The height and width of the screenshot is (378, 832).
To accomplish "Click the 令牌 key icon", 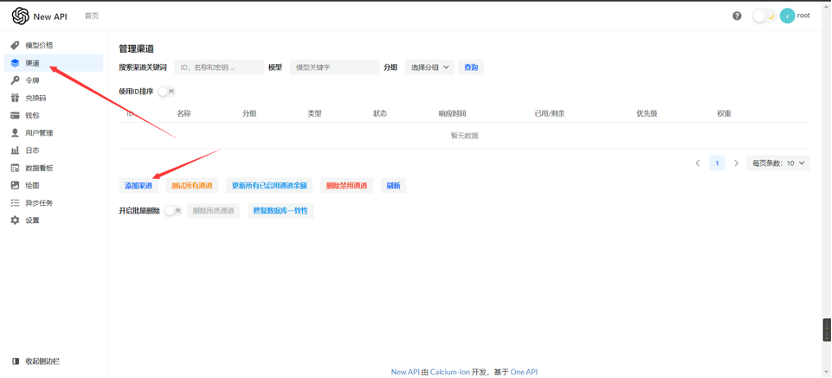I will click(x=15, y=80).
